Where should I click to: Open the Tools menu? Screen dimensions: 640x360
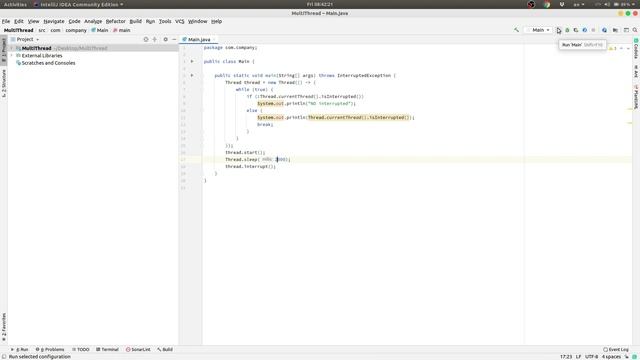(165, 21)
